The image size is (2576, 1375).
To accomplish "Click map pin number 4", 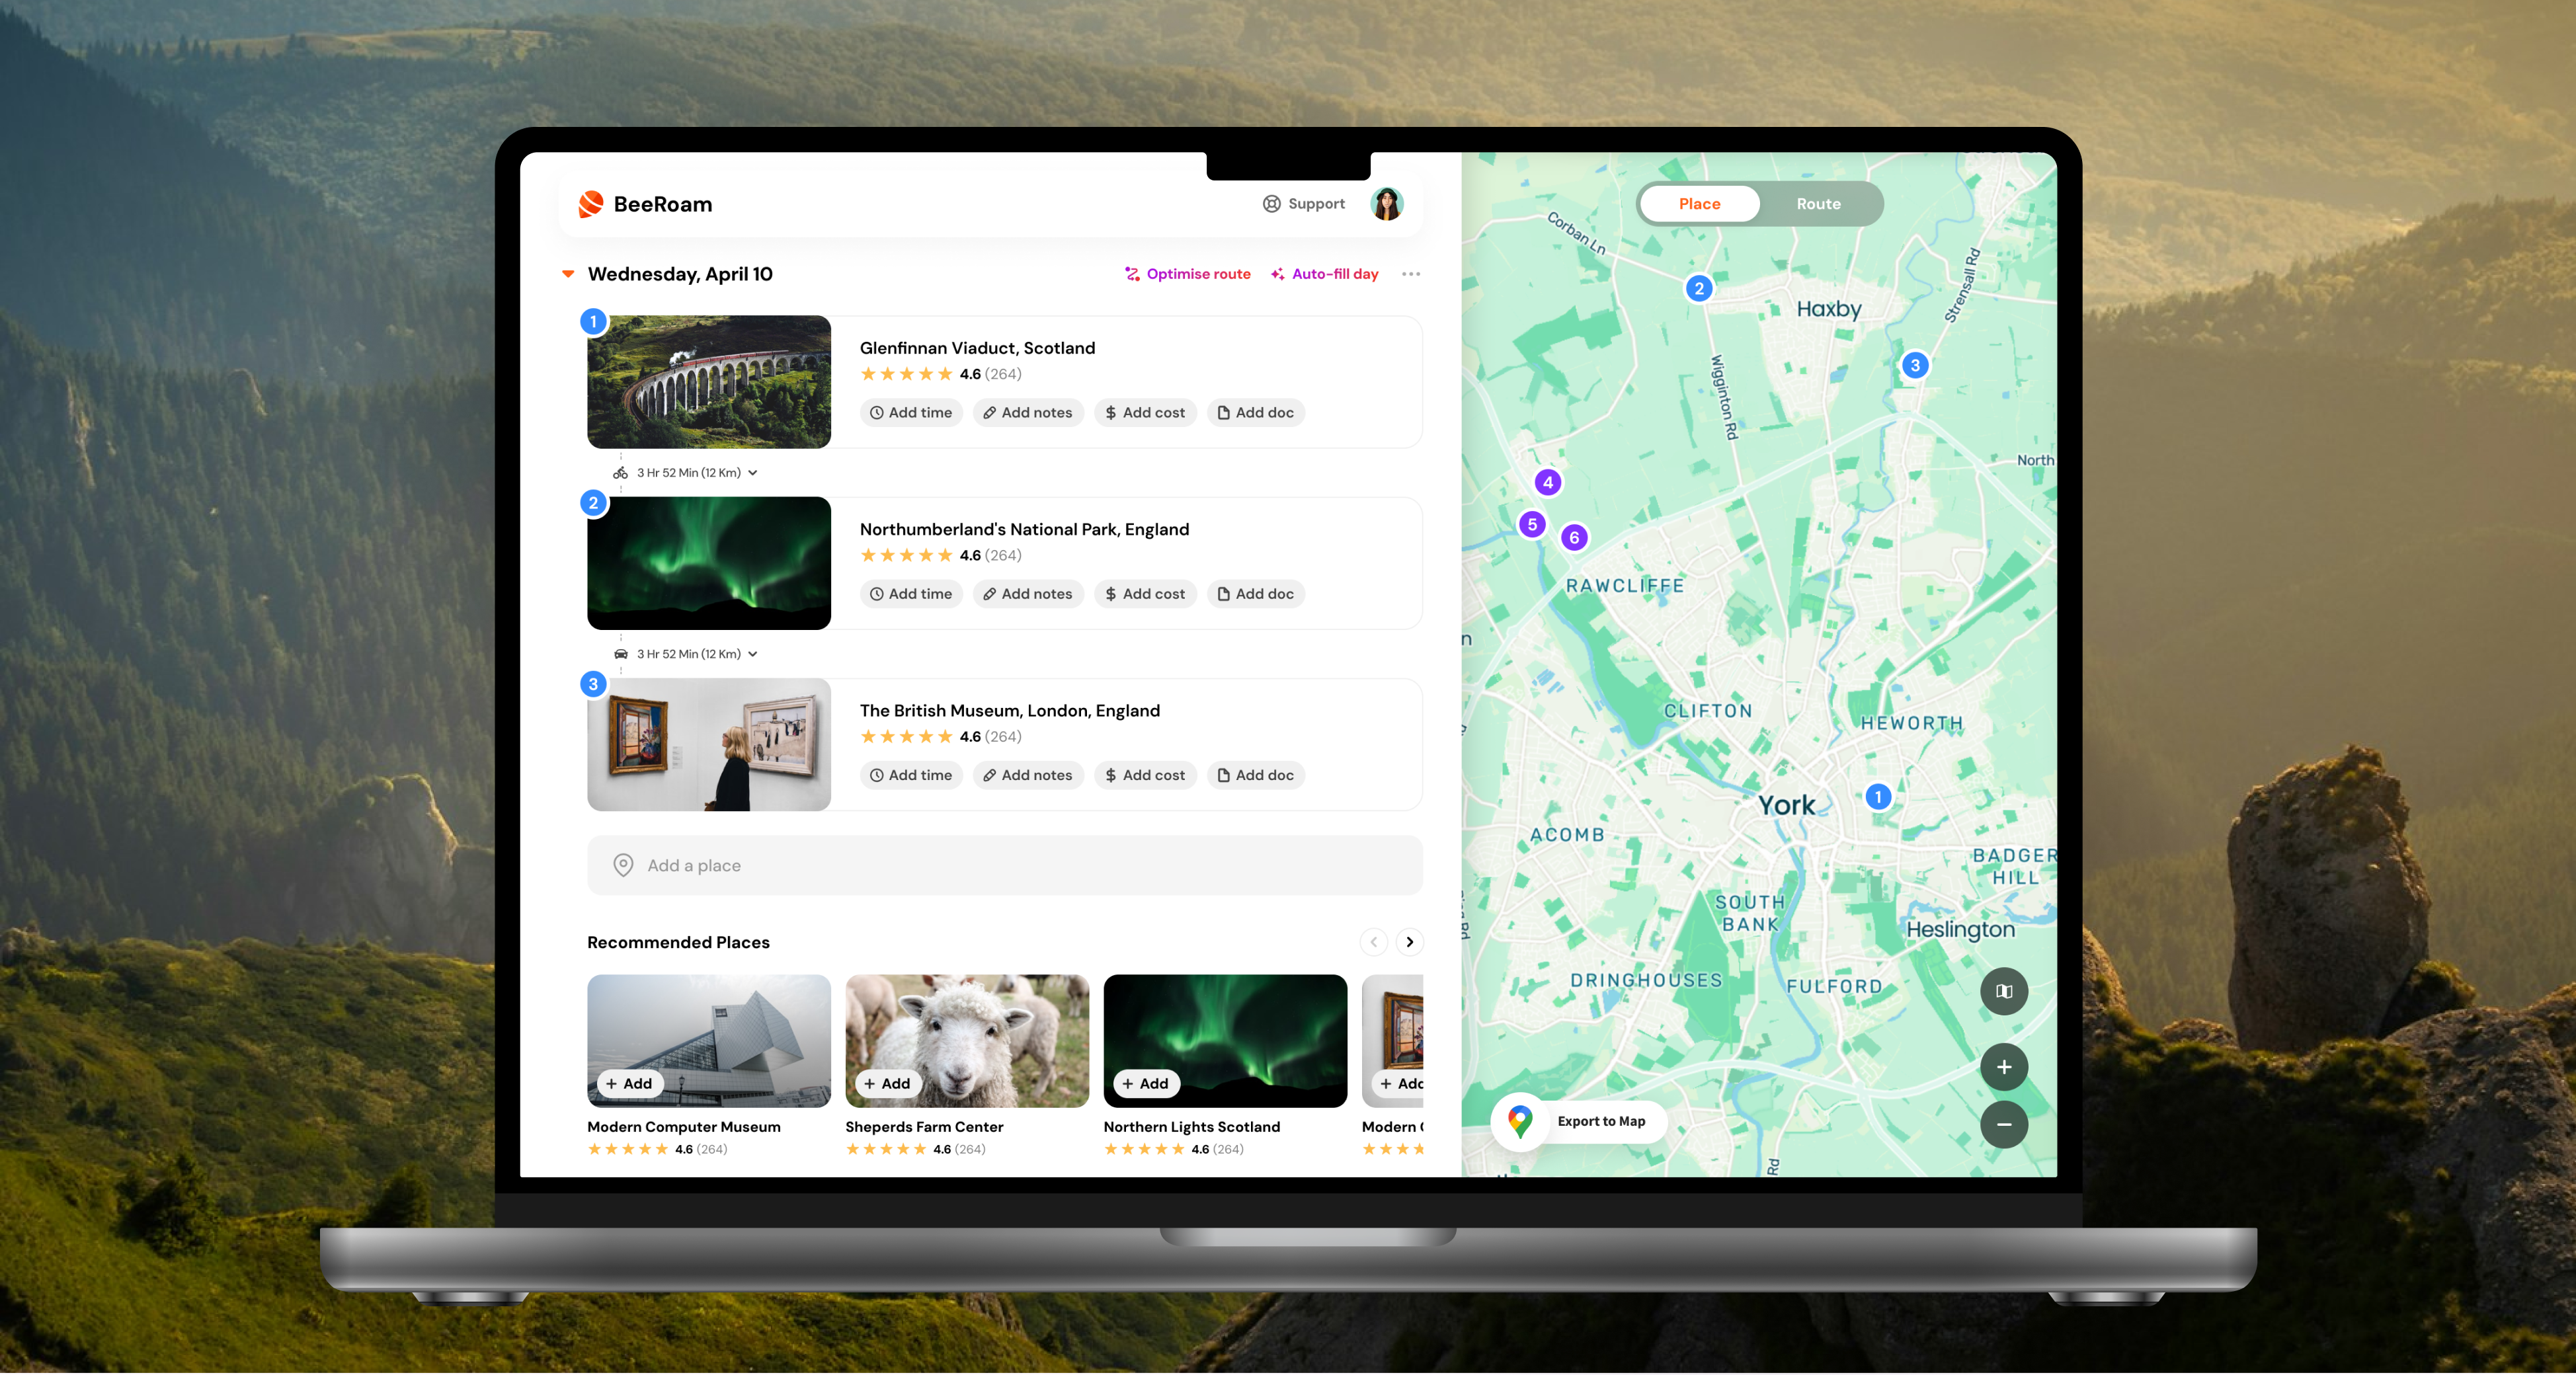I will click(x=1547, y=482).
